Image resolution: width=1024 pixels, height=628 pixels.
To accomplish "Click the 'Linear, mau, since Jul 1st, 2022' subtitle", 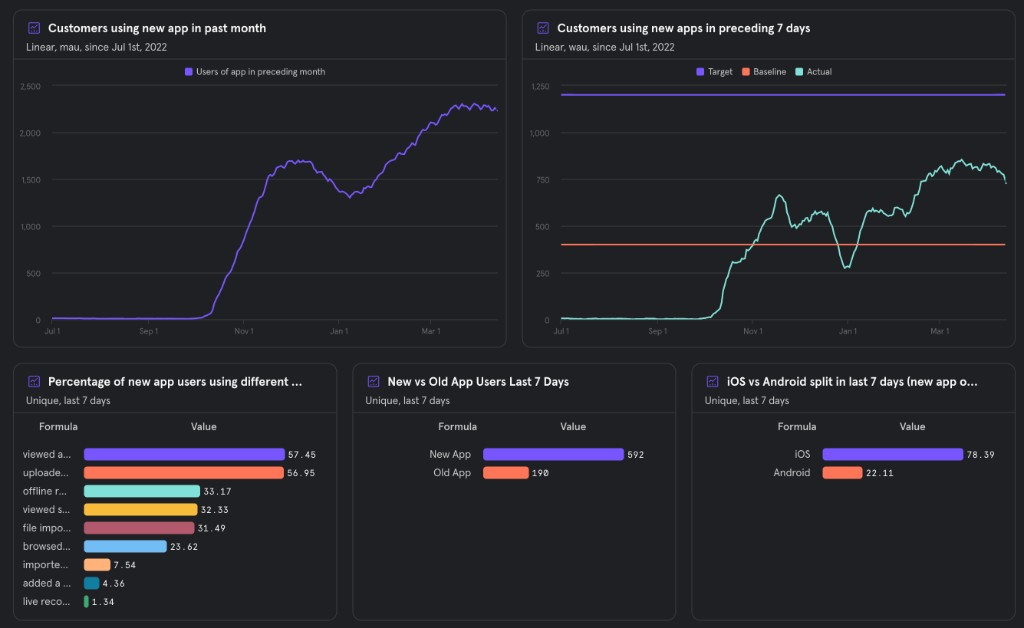I will [97, 47].
